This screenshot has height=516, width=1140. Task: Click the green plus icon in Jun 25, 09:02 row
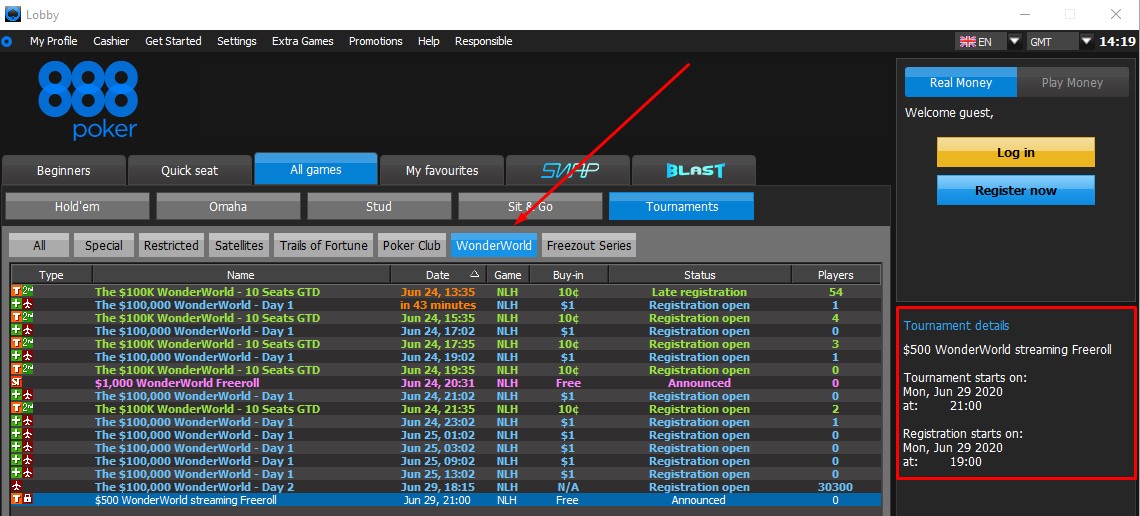point(16,461)
